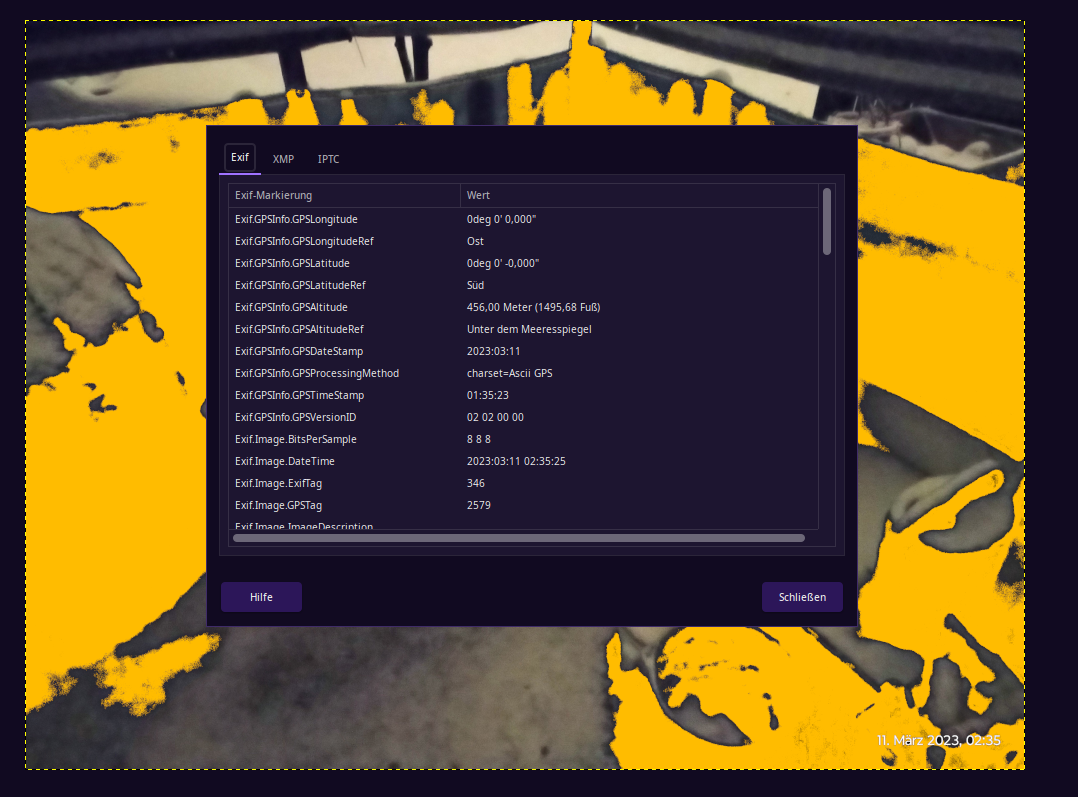Select row Exif.Image.GPSTag
Screen dimensions: 1078x797
523,505
